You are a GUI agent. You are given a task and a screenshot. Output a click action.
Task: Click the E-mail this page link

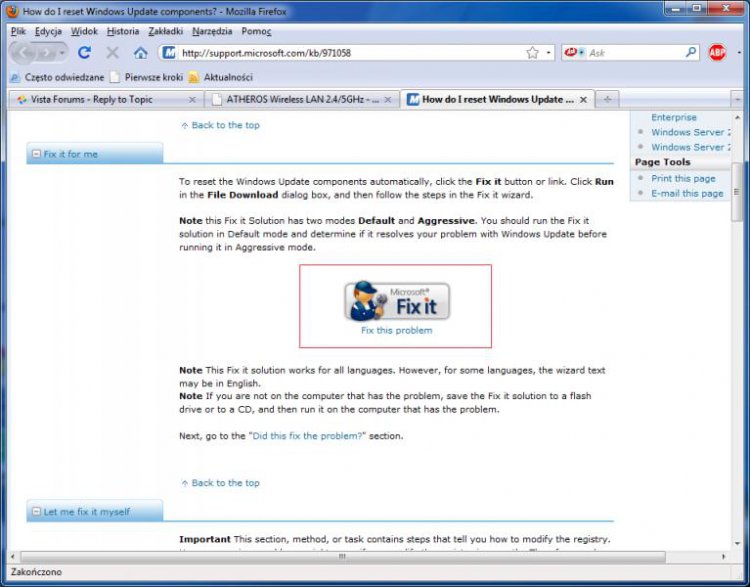tap(687, 193)
